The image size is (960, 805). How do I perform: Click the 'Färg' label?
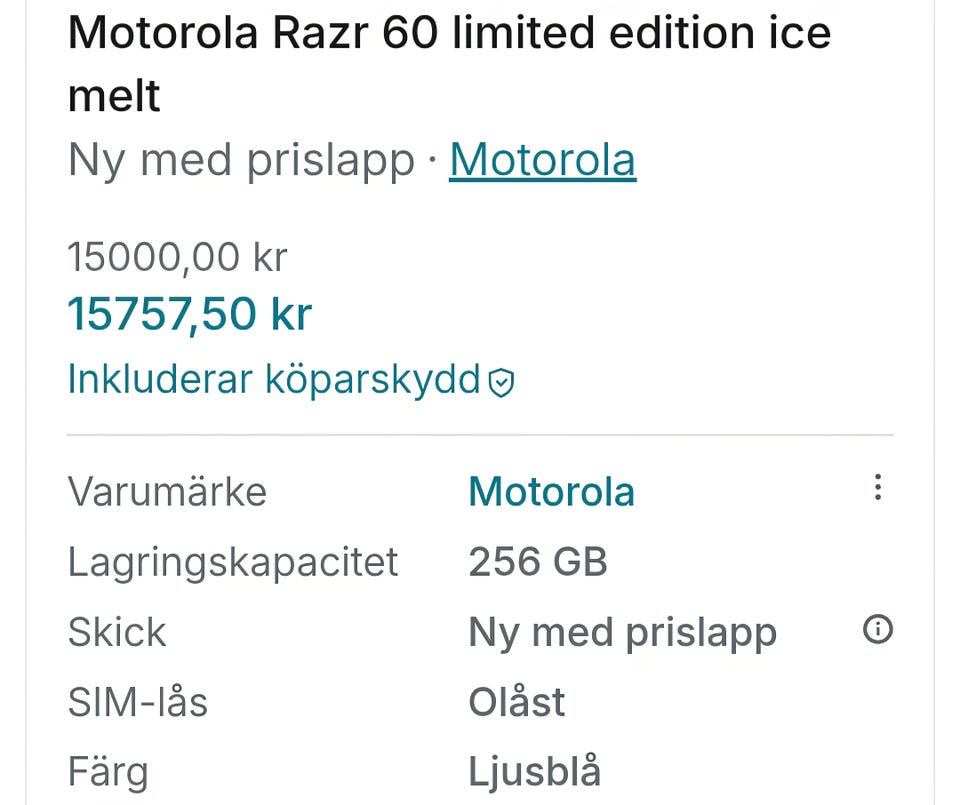pos(108,772)
